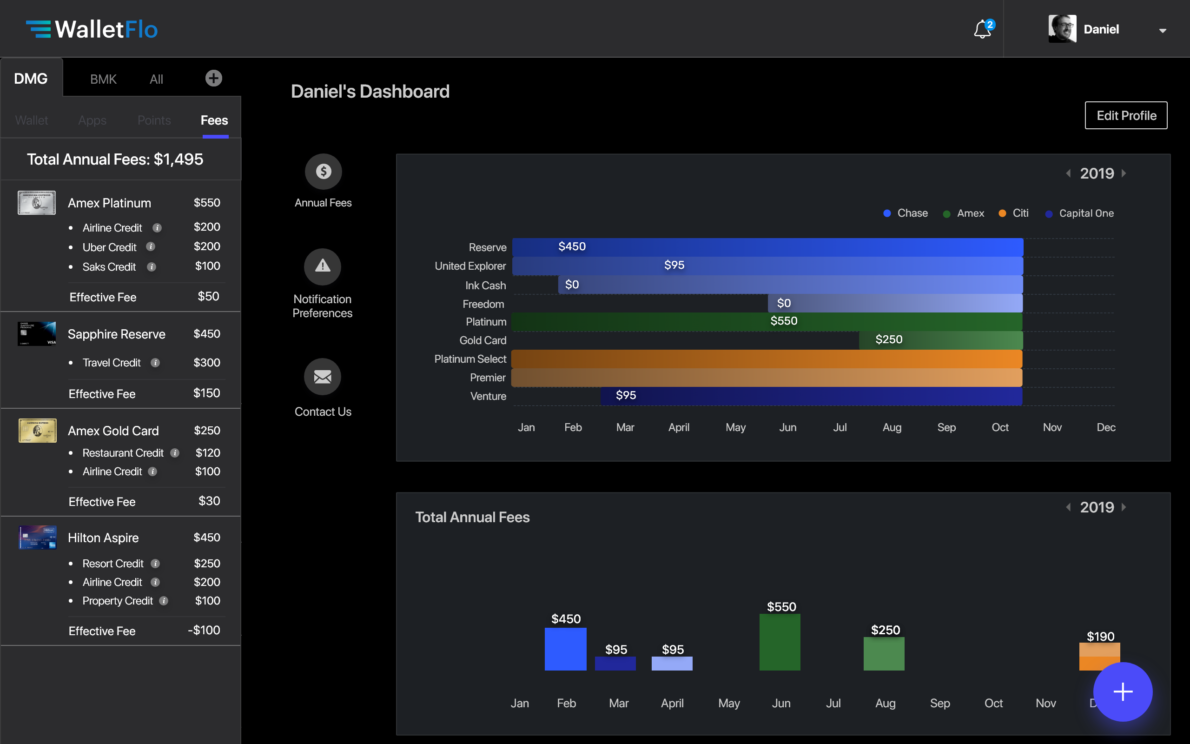Image resolution: width=1190 pixels, height=744 pixels.
Task: Switch to the DMG profile tab
Action: 31,78
